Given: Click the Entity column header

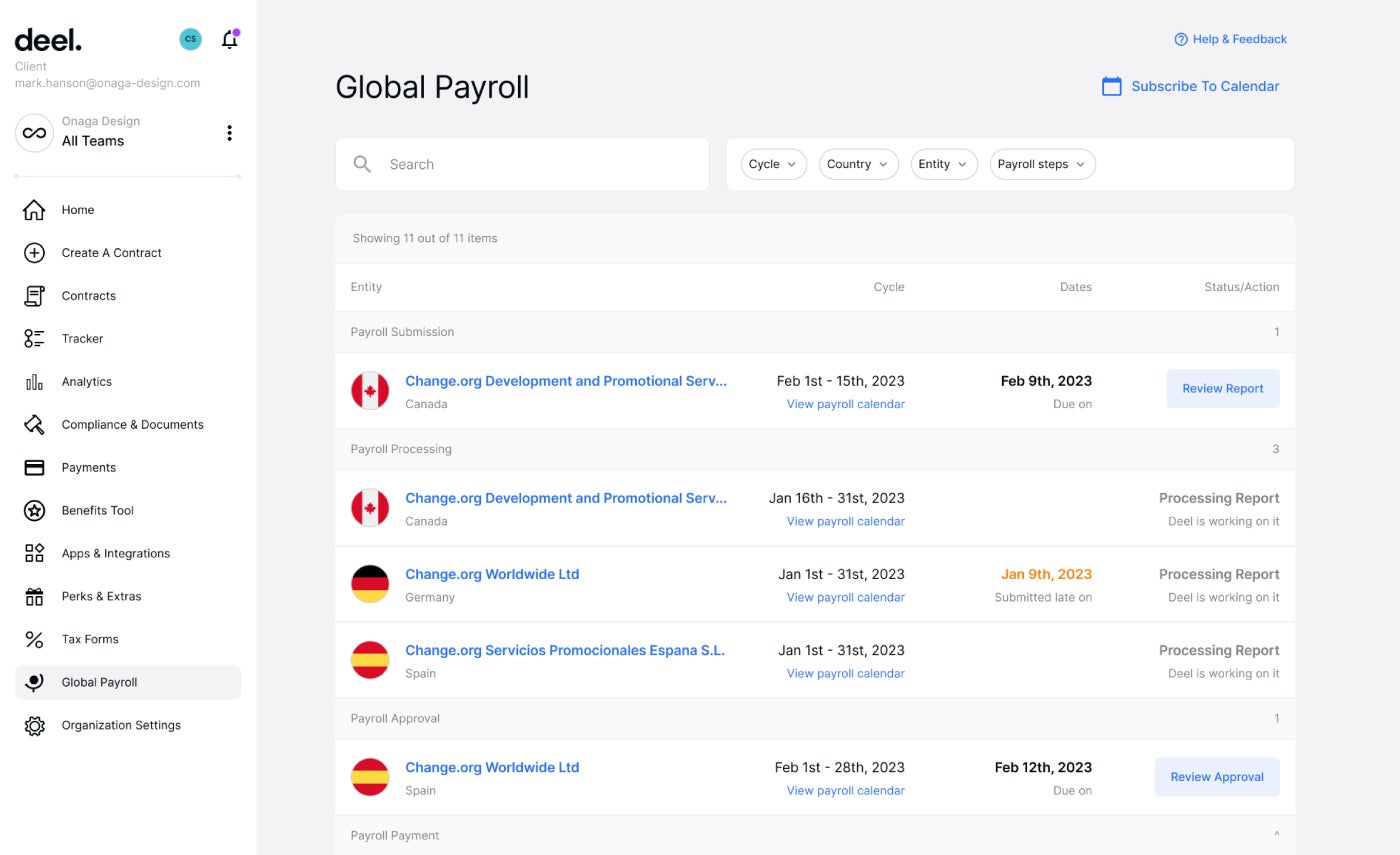Looking at the screenshot, I should tap(366, 287).
